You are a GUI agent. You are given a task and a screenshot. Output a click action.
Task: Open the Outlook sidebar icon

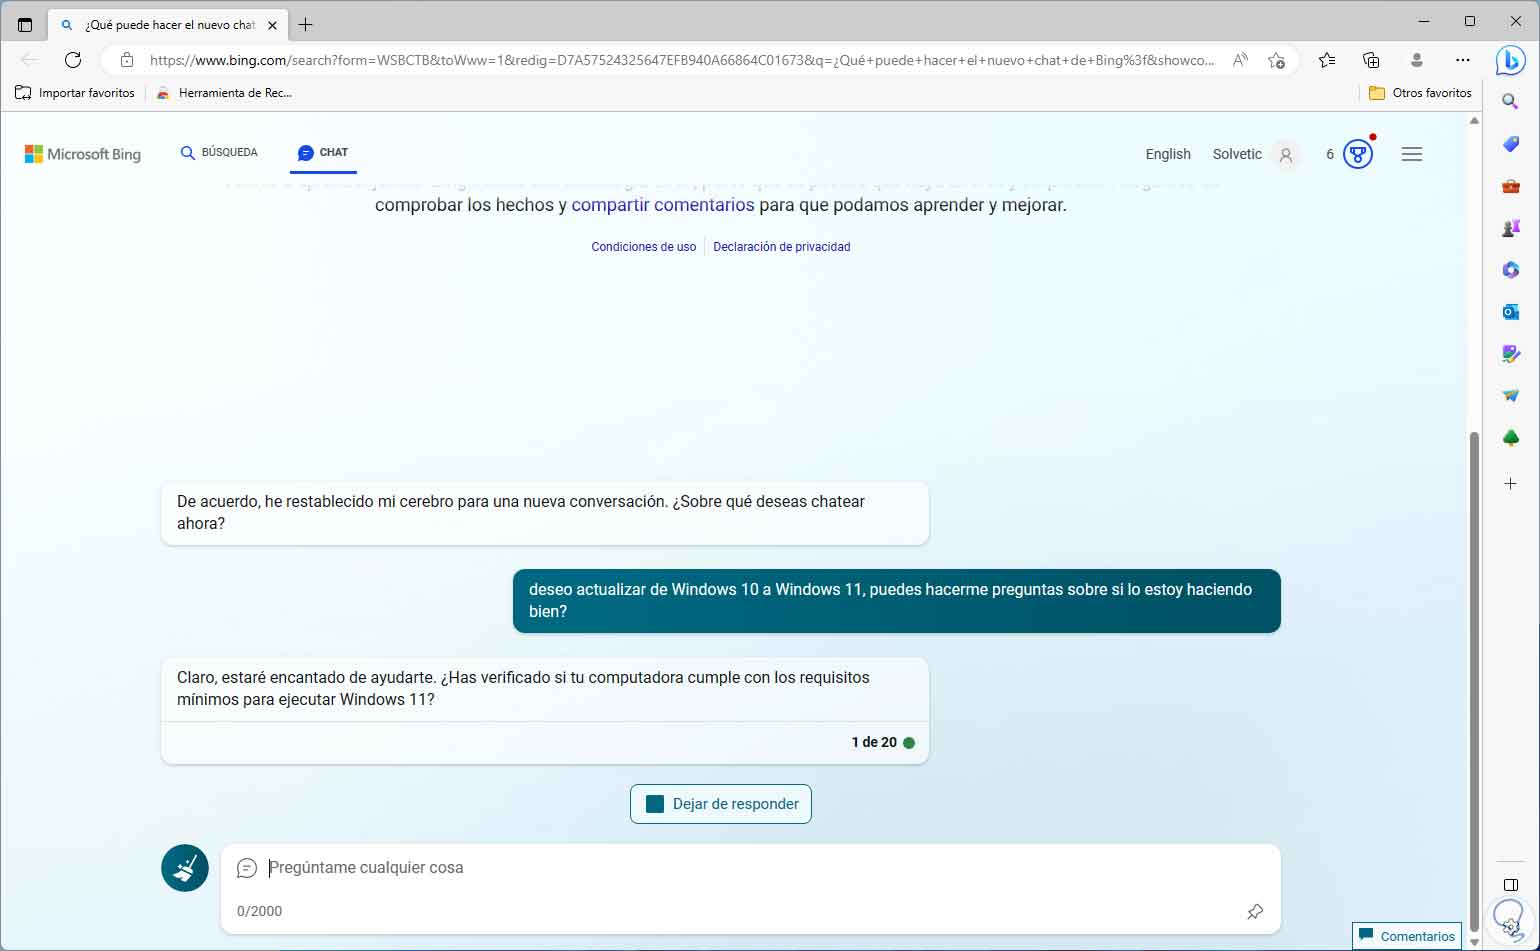coord(1511,312)
